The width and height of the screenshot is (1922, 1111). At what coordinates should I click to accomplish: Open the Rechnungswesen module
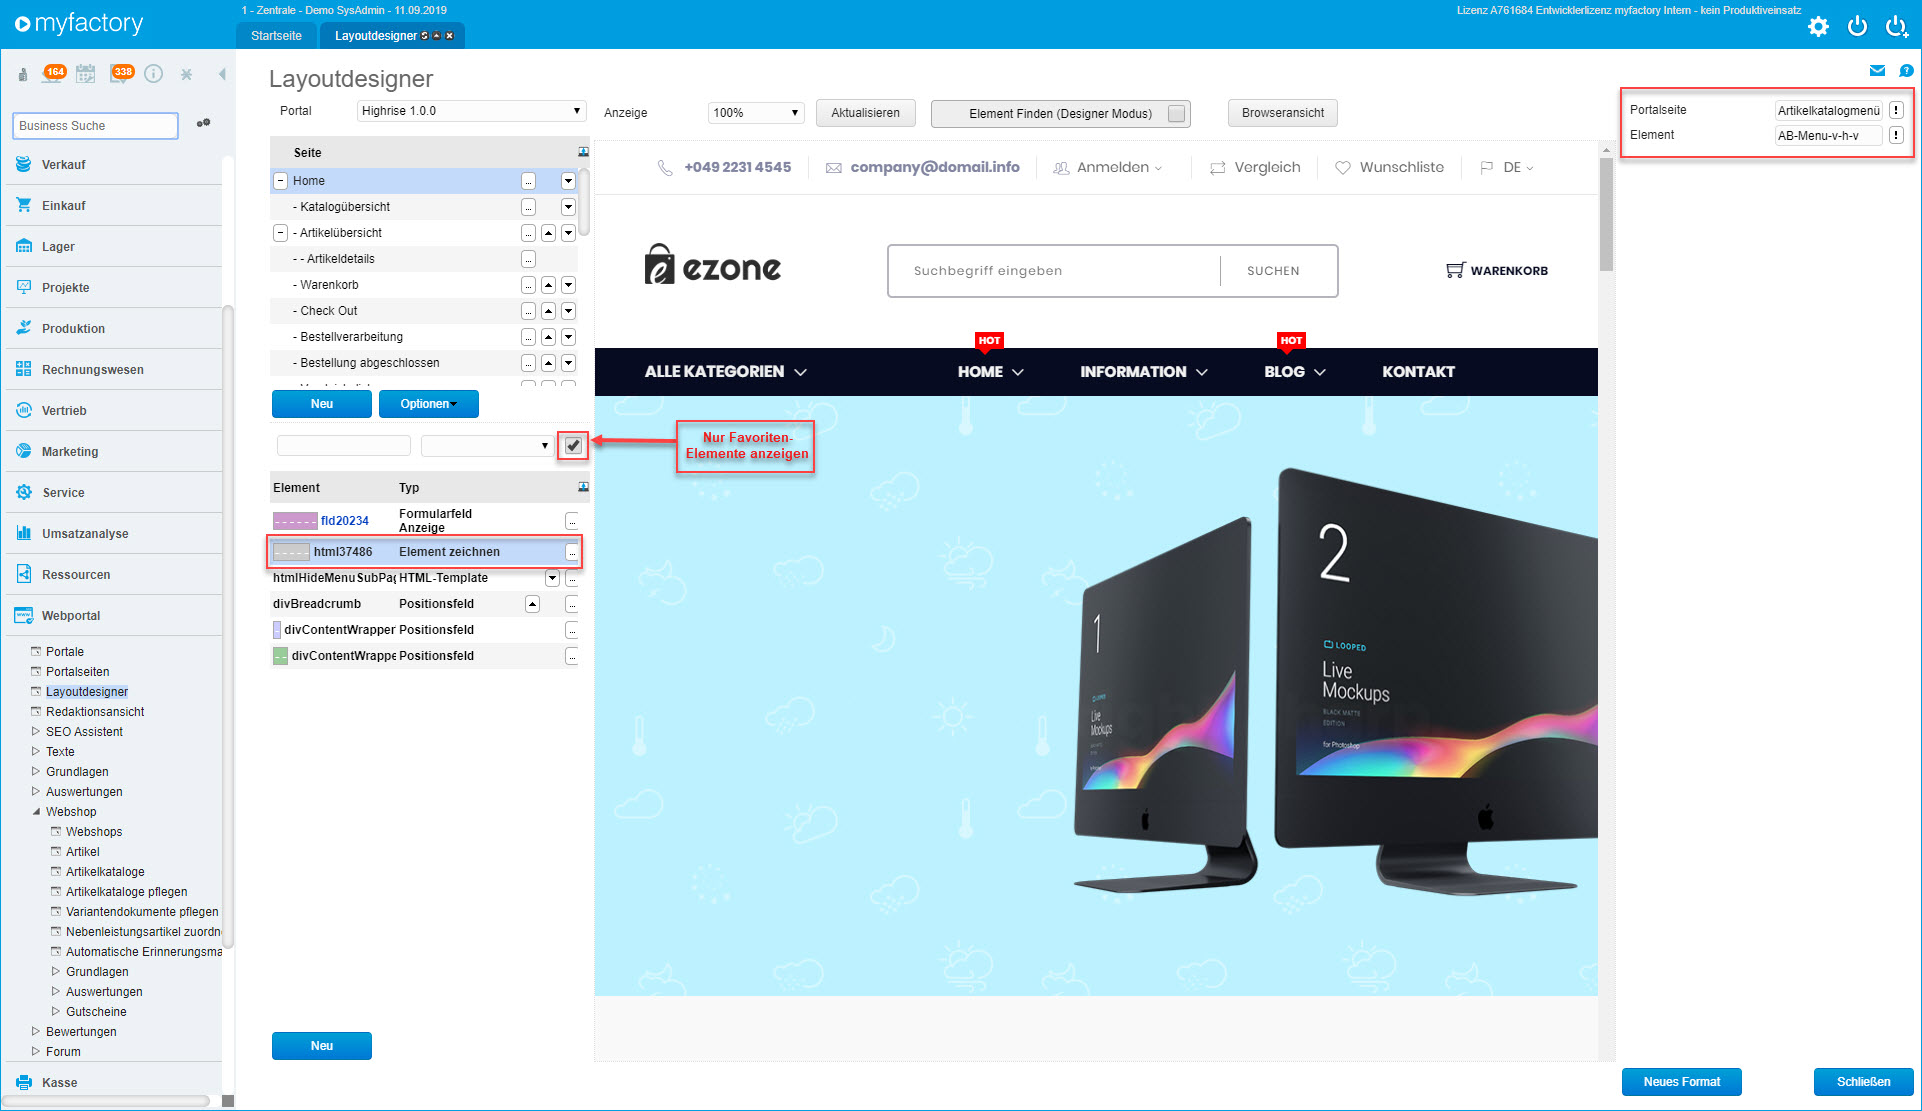[114, 369]
